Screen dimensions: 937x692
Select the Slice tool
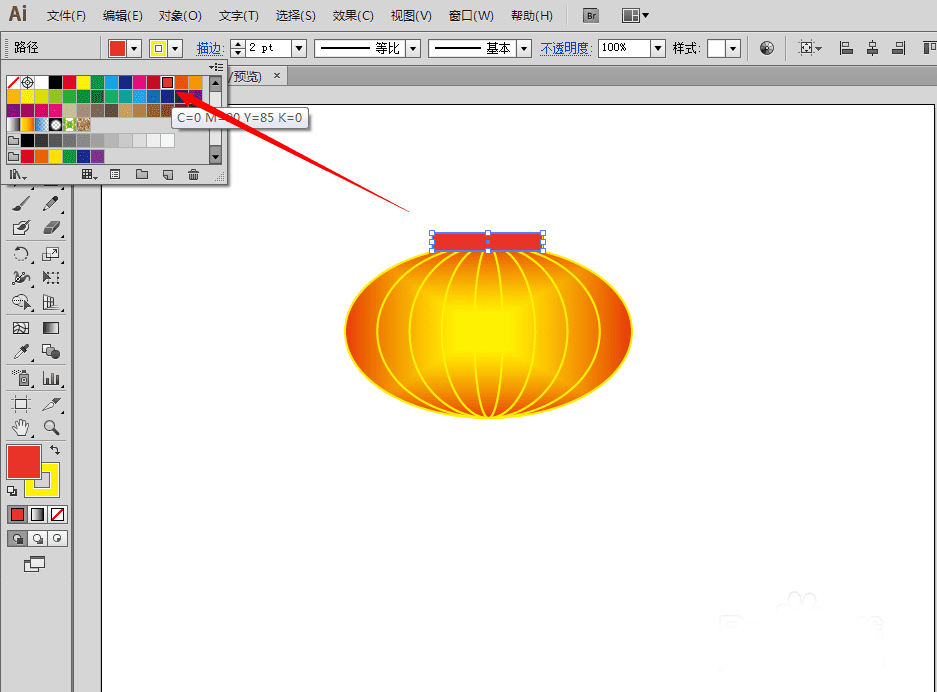[x=51, y=405]
